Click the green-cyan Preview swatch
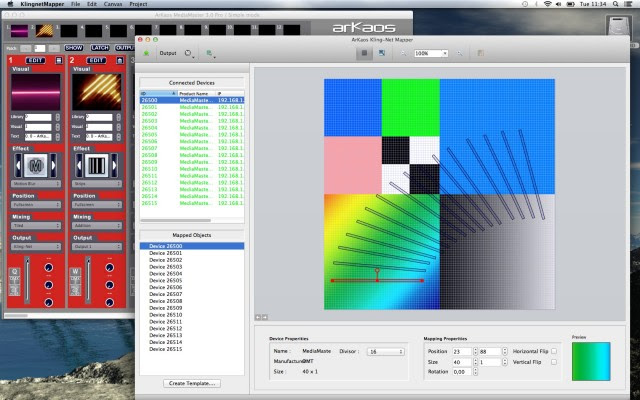 [x=591, y=361]
